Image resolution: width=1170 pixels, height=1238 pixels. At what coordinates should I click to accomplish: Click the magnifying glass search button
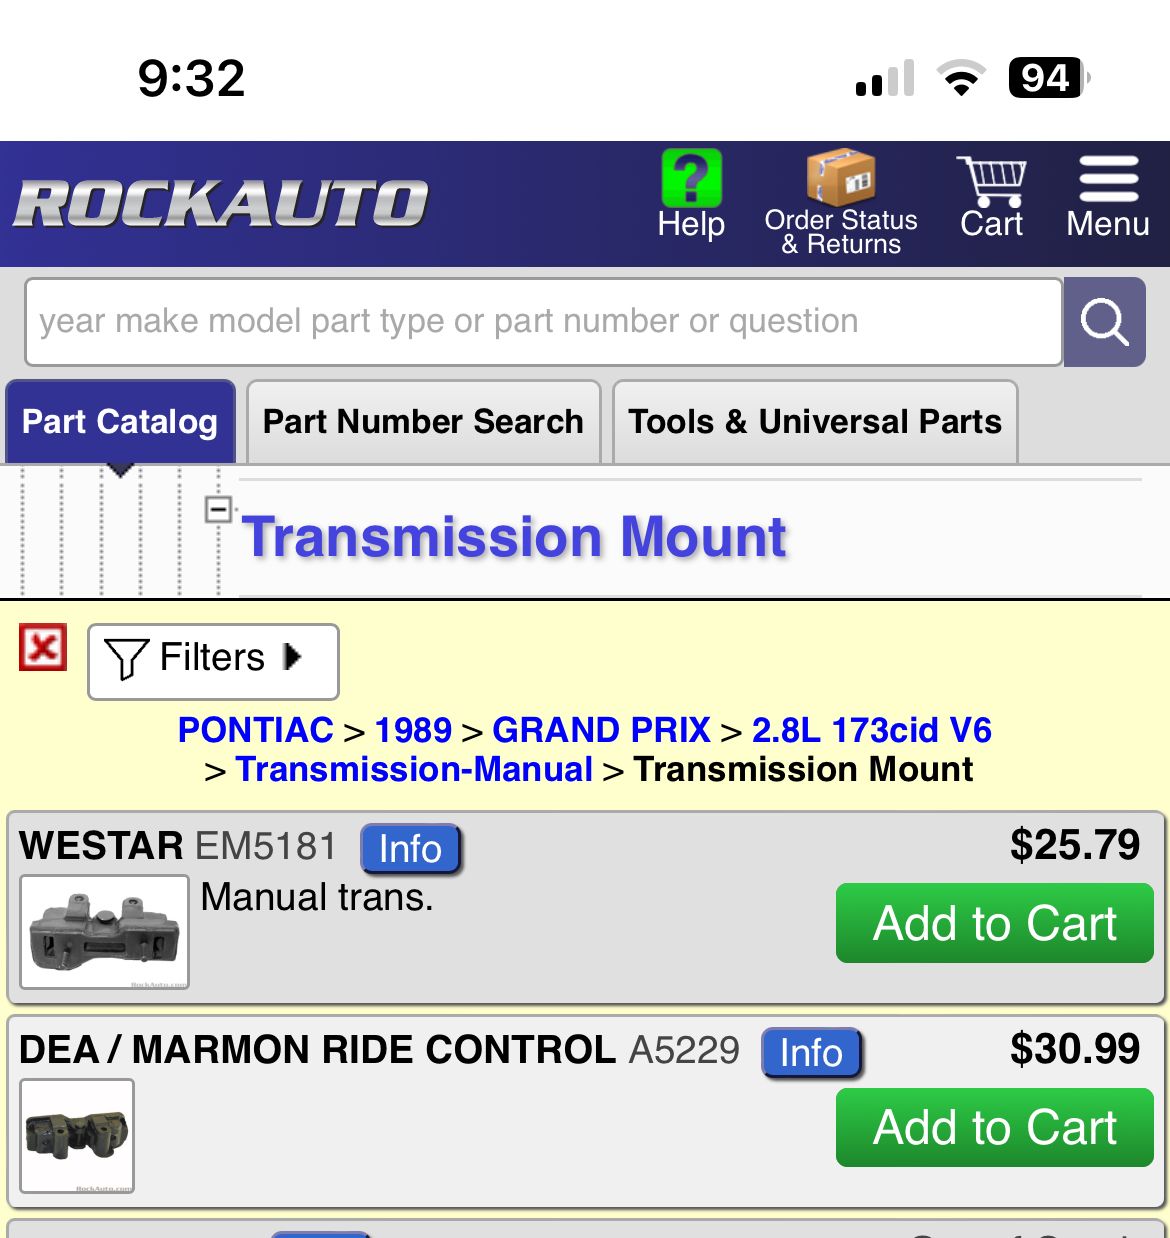1105,322
